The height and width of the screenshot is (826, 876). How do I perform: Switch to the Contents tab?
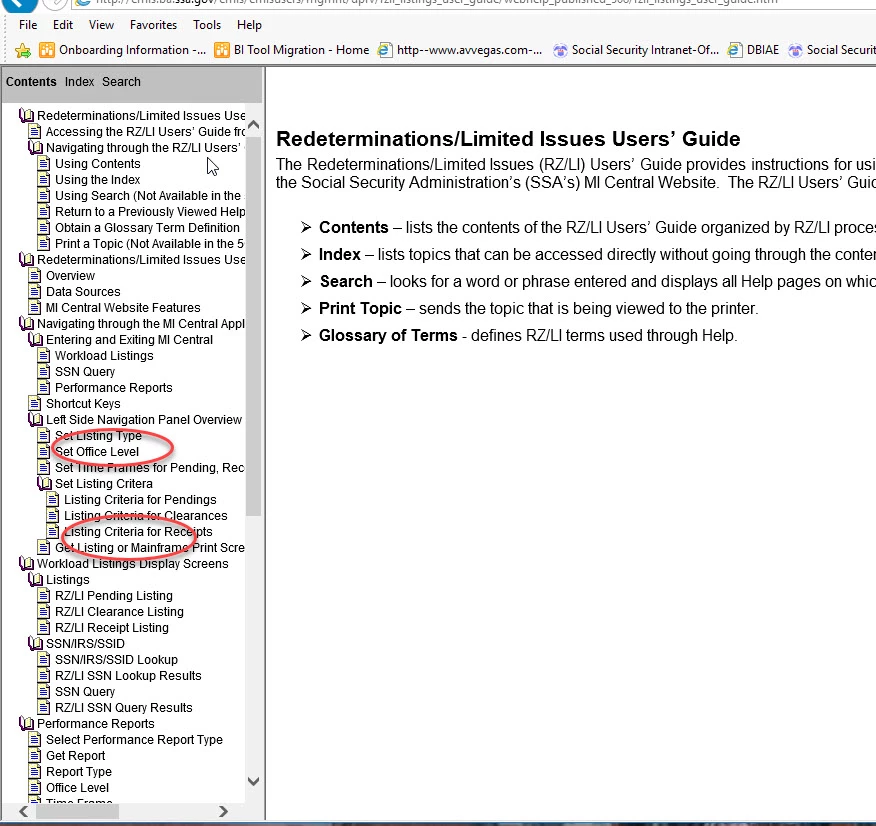pos(31,82)
